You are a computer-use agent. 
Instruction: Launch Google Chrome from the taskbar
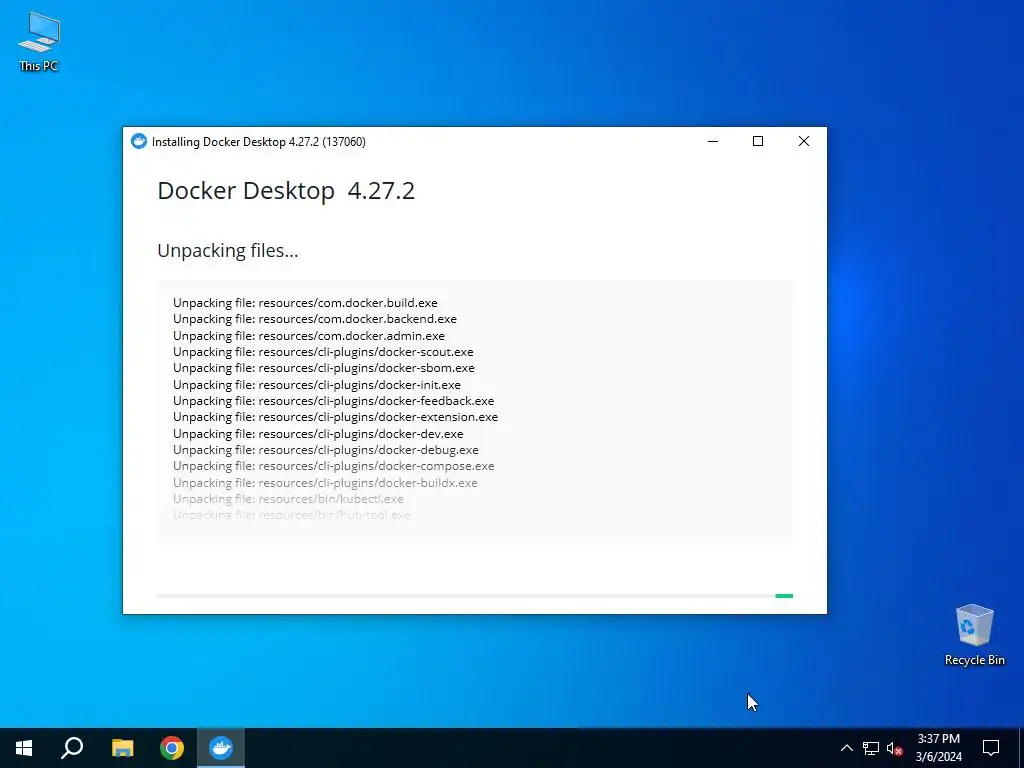click(172, 748)
